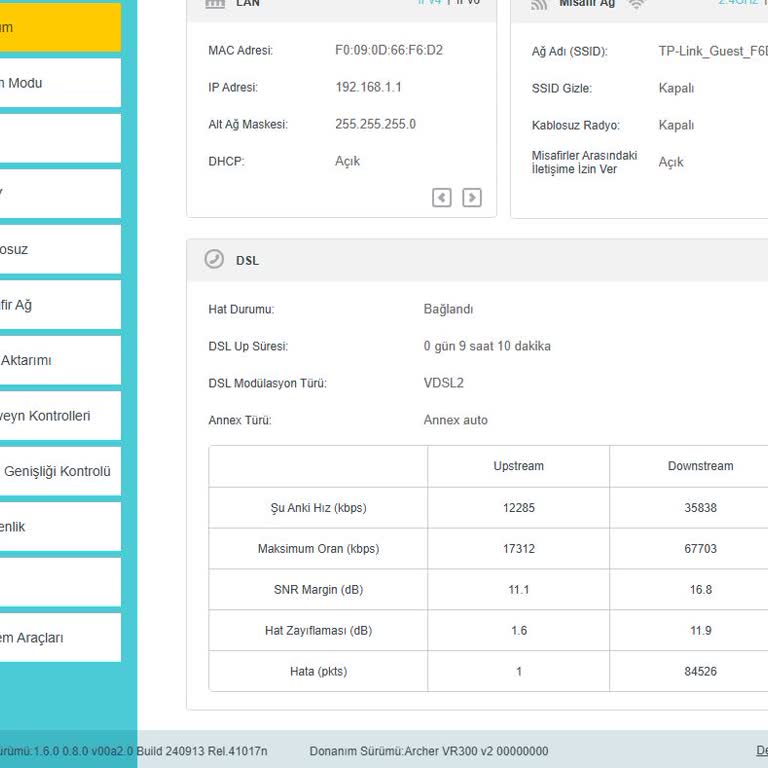Open the NAT Aktarımı sidebar item

pyautogui.click(x=60, y=360)
